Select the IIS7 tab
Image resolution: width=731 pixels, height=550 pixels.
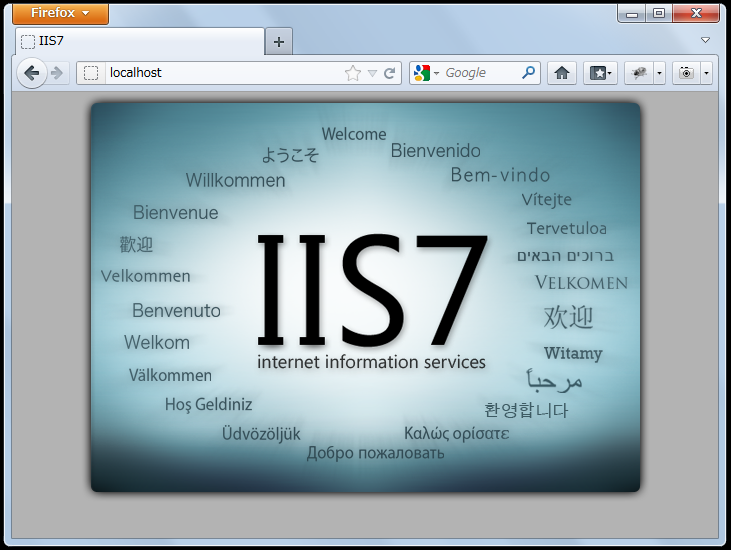pyautogui.click(x=140, y=41)
